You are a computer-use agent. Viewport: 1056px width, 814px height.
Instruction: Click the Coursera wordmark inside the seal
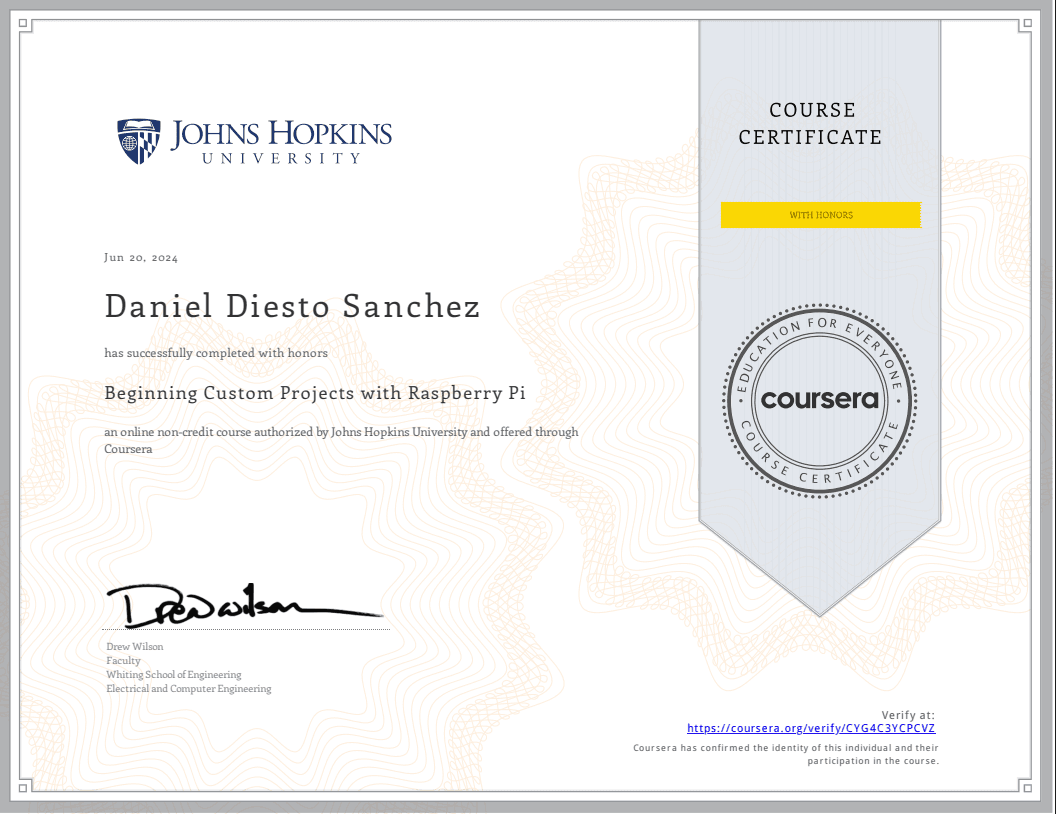(819, 399)
